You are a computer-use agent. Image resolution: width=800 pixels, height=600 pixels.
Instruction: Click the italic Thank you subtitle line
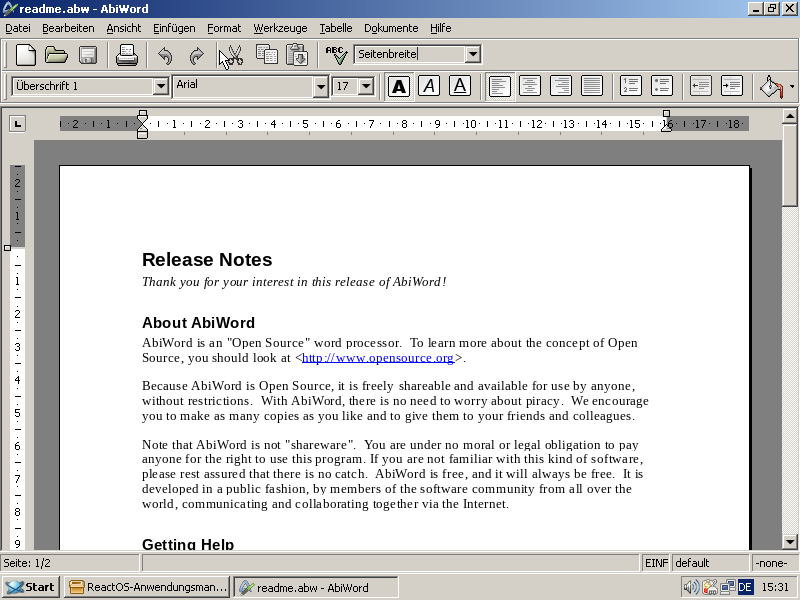pyautogui.click(x=294, y=282)
